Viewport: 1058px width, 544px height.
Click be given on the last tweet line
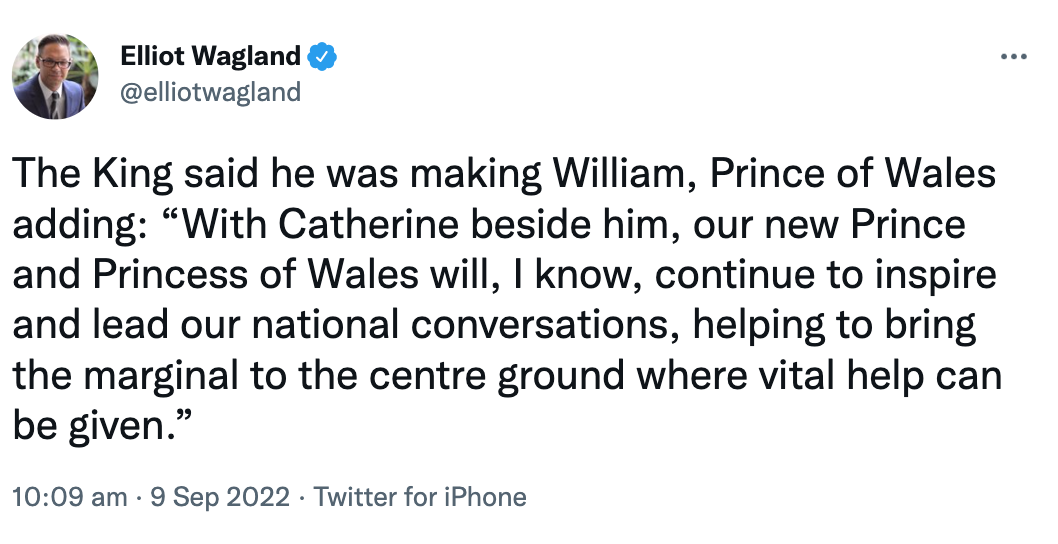pos(89,426)
